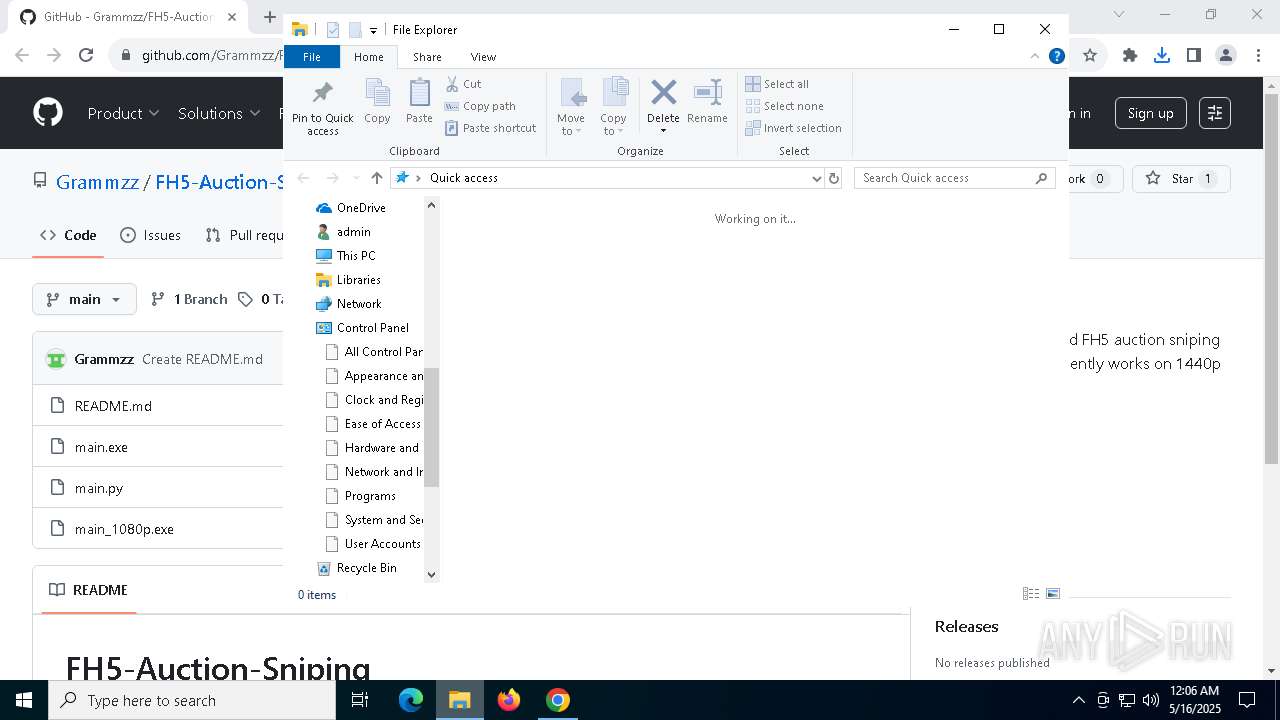Click the Quick access address bar

[607, 178]
